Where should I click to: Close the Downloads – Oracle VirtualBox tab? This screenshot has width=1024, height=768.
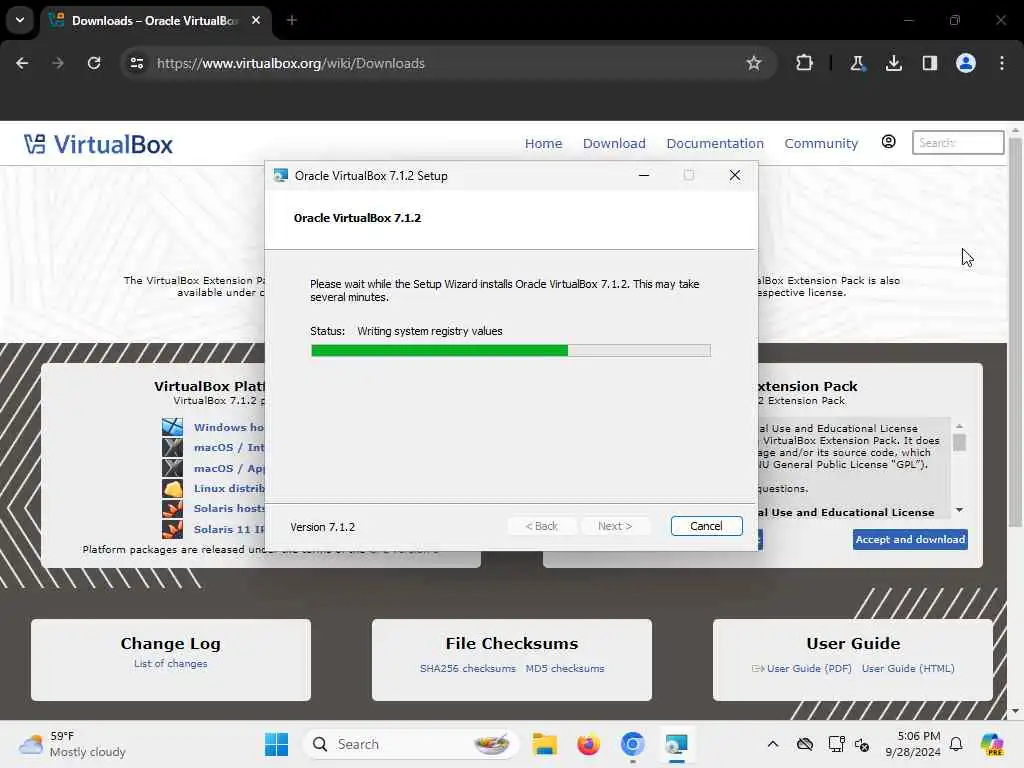coord(256,20)
